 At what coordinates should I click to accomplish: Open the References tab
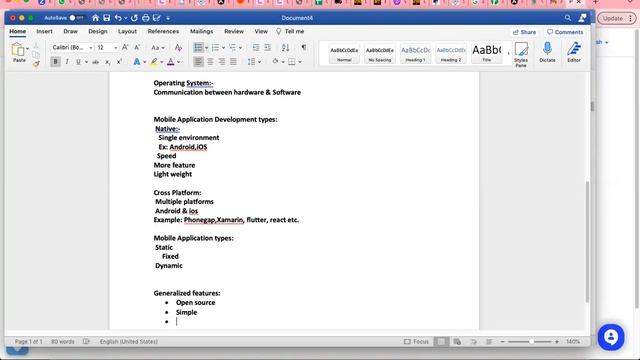pos(163,31)
